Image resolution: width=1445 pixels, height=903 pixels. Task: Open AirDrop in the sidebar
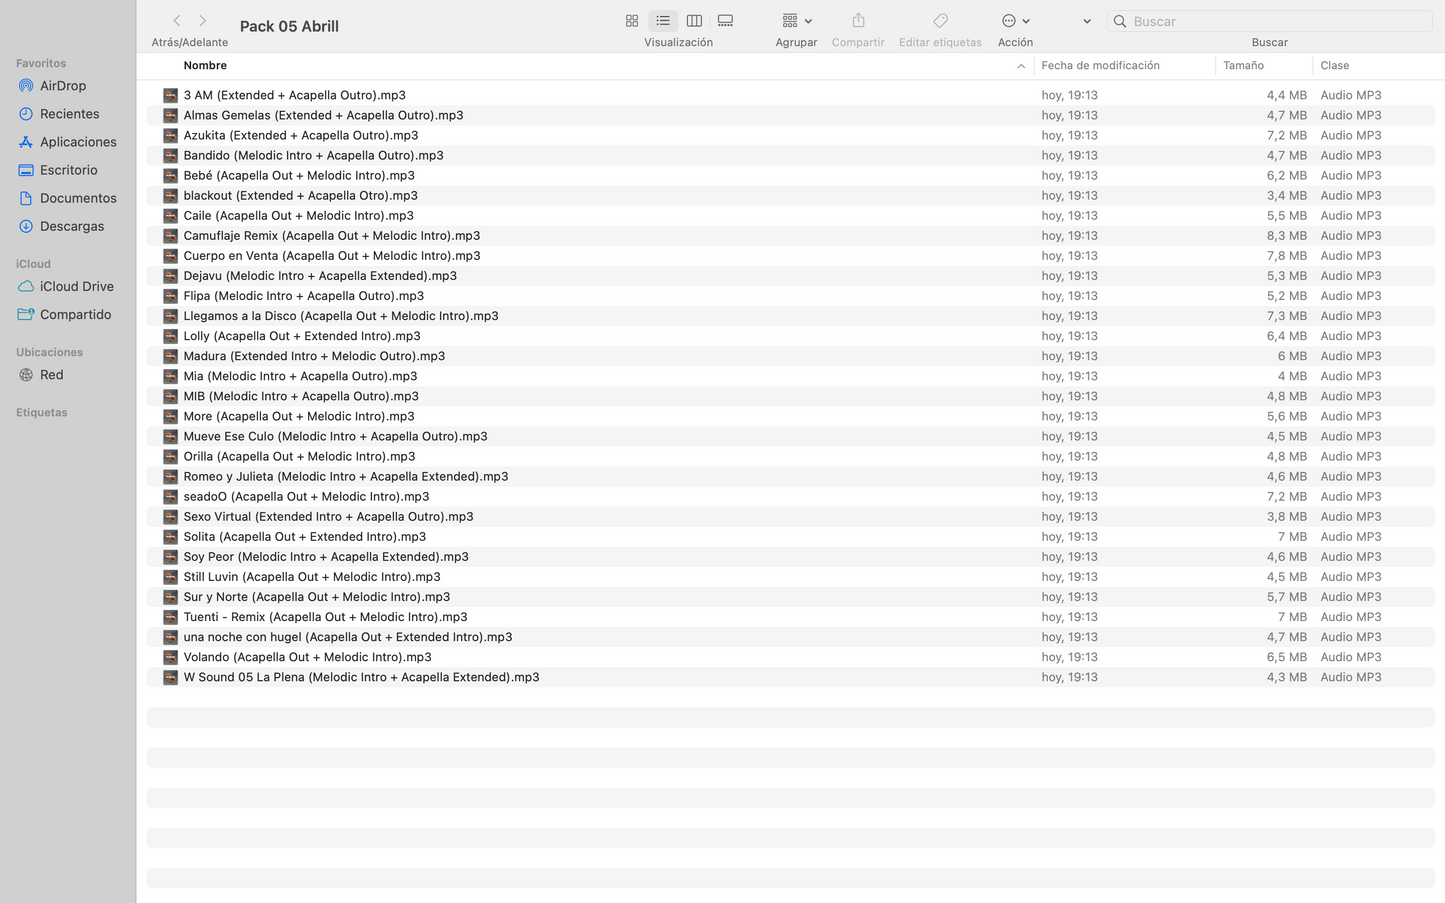[63, 86]
